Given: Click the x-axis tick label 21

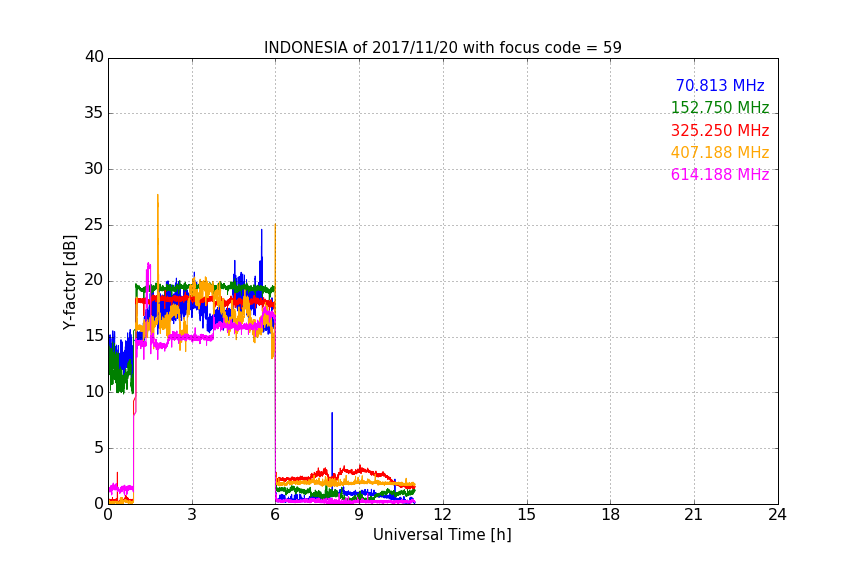Looking at the screenshot, I should pos(694,515).
